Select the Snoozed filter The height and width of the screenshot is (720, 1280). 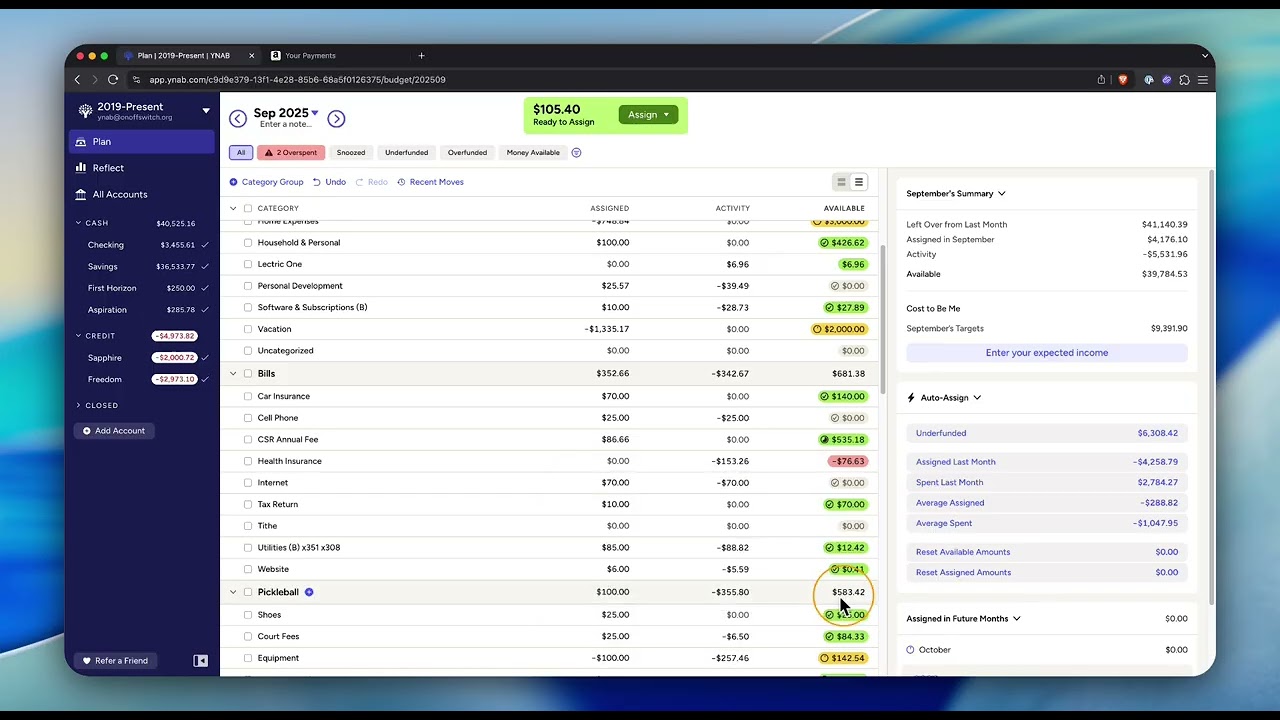click(x=351, y=153)
